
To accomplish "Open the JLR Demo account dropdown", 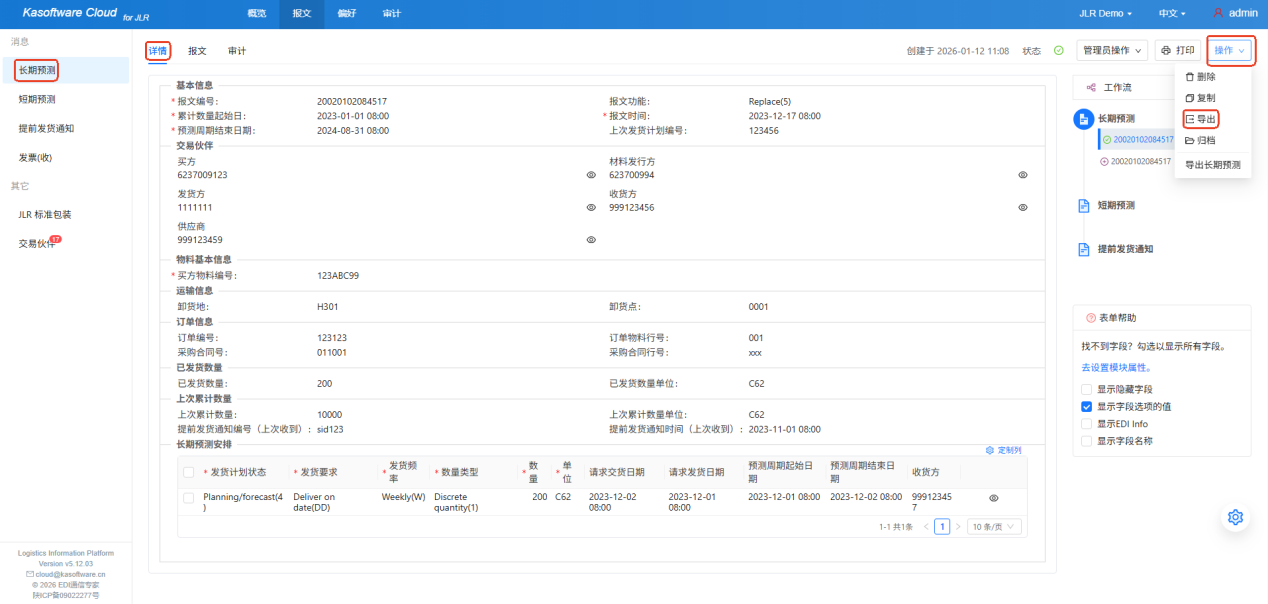I will tap(1106, 13).
